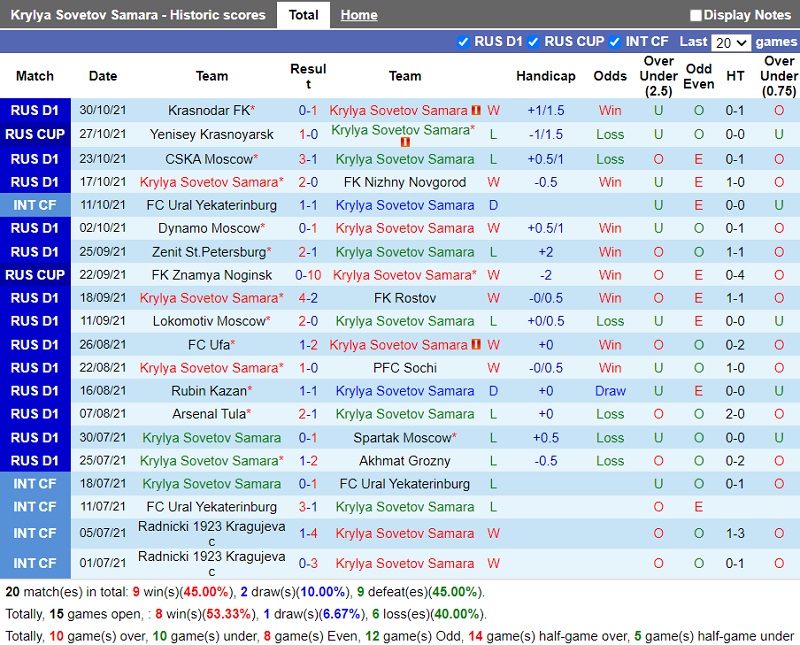Click HT score 1-3 in 05/07/21 row
The image size is (800, 645).
(x=735, y=533)
